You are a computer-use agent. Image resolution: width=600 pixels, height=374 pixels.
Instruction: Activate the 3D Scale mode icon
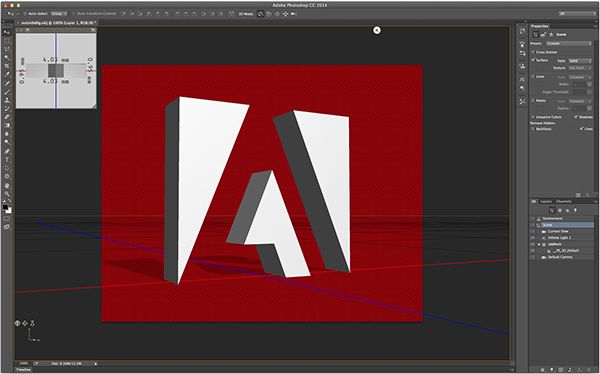(x=294, y=14)
